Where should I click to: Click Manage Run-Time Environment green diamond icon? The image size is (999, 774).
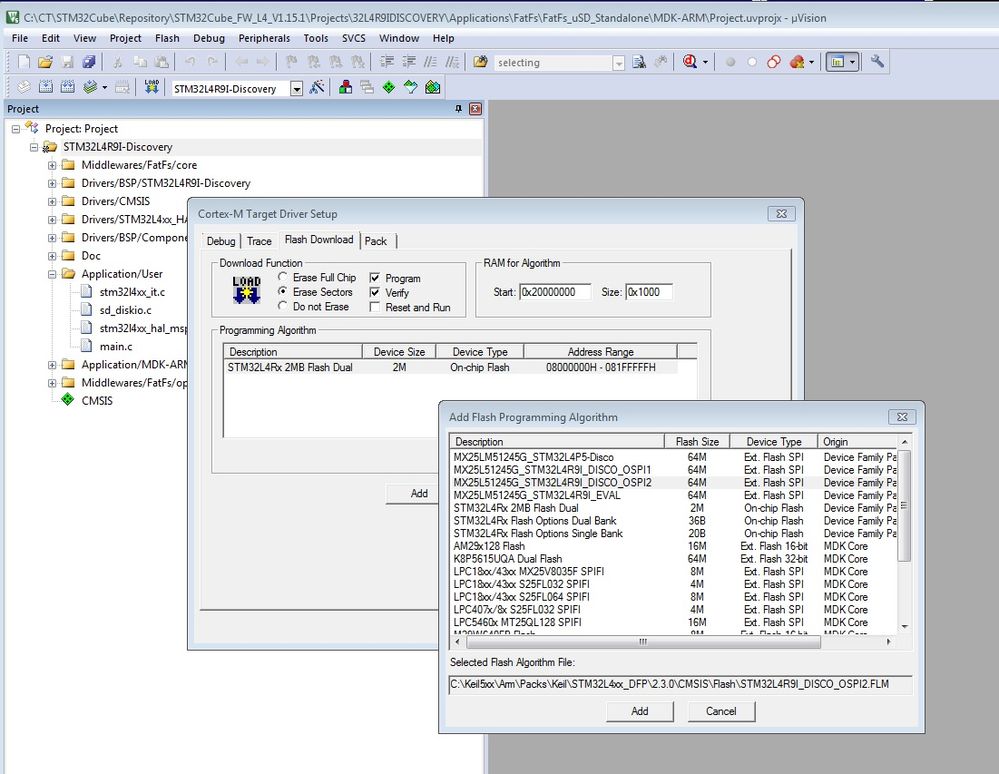coord(389,87)
